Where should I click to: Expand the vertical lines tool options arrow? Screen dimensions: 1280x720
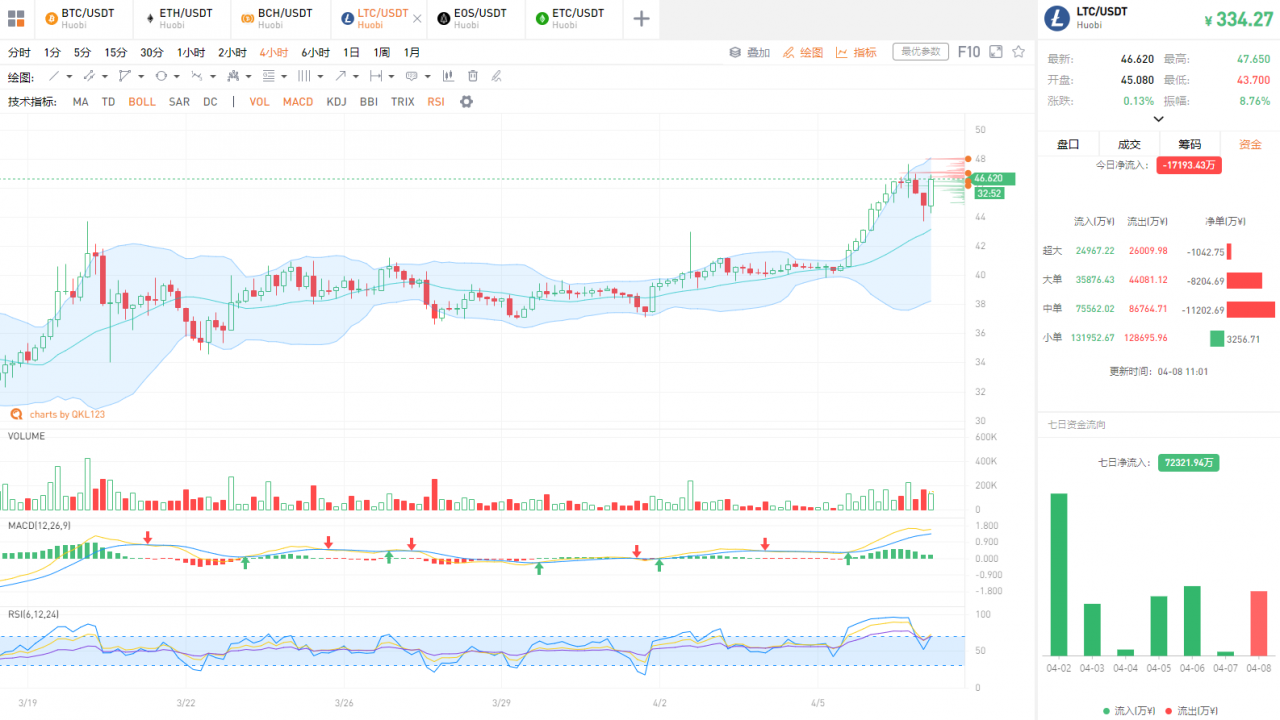[x=320, y=77]
